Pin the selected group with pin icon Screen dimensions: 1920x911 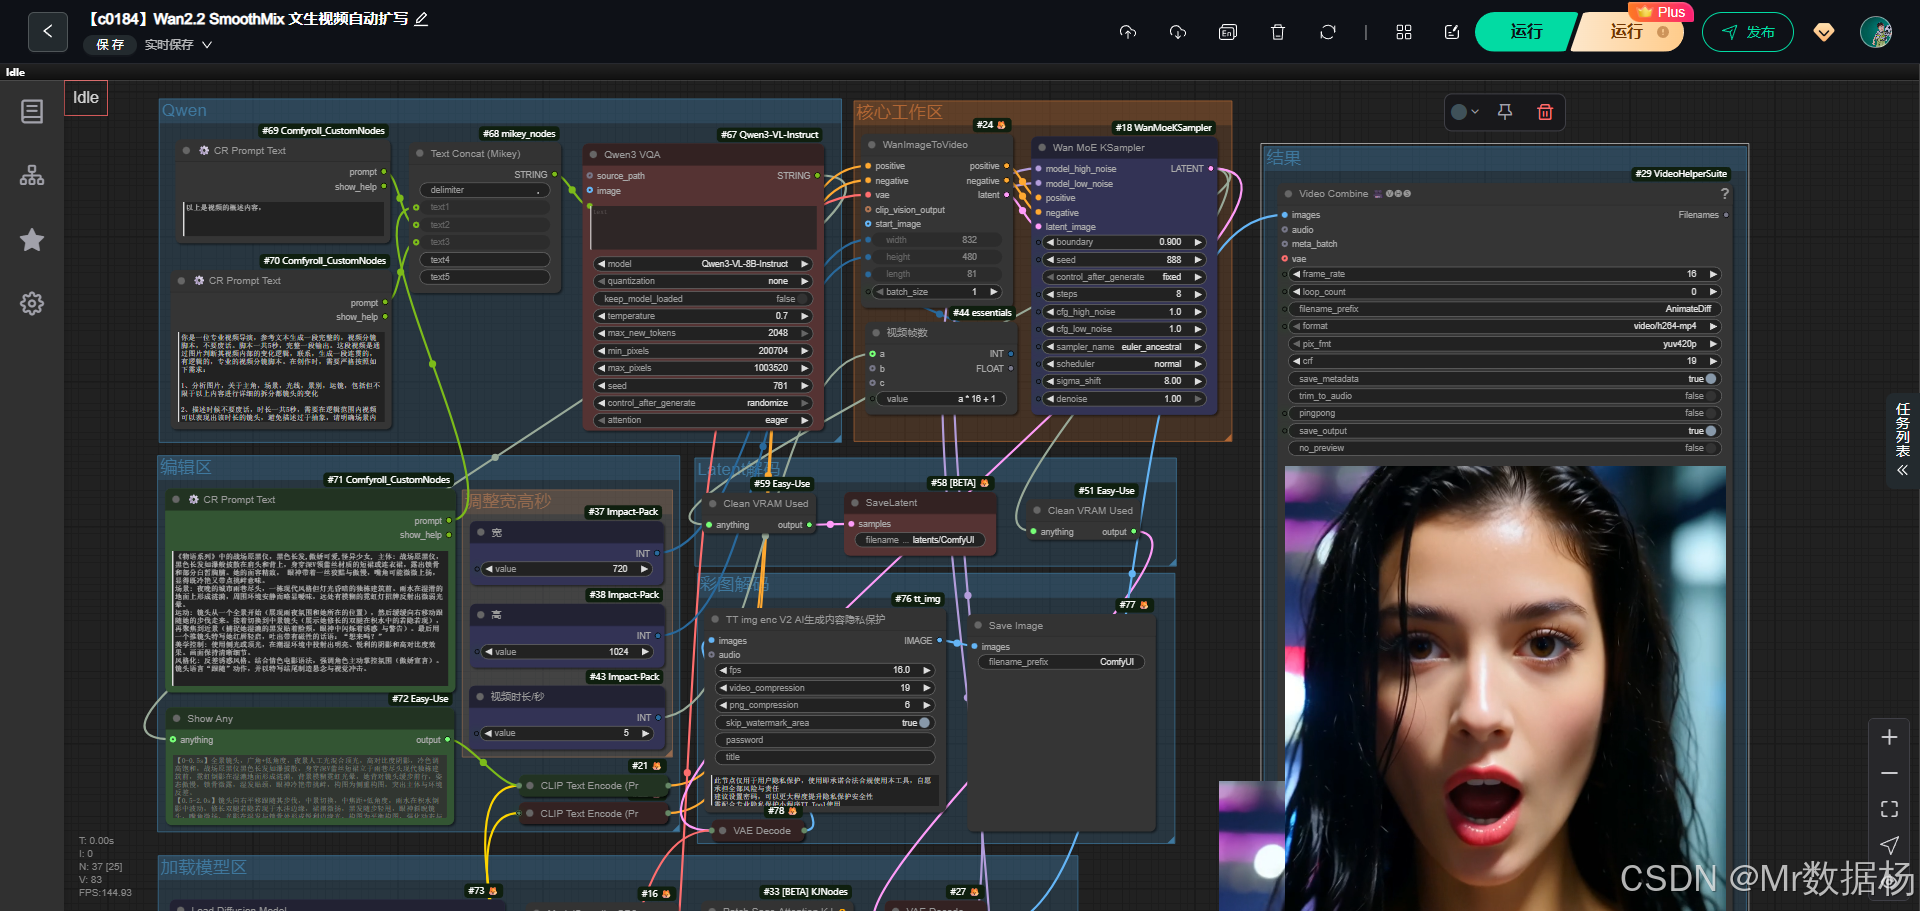(1505, 112)
